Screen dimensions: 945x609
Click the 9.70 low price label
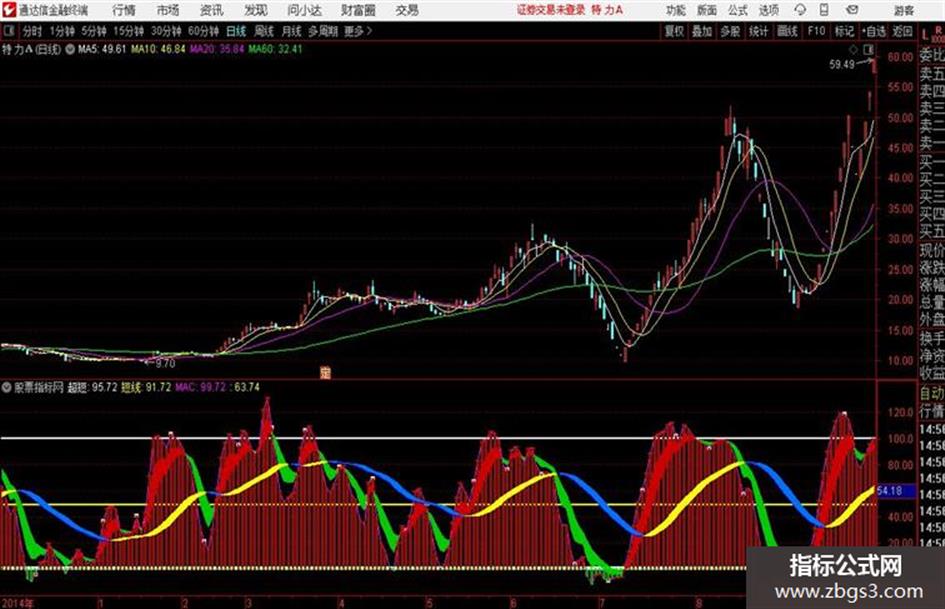coord(165,363)
